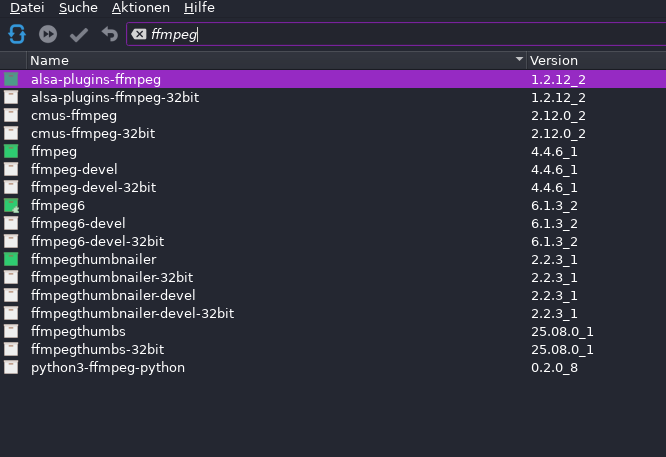Click the undo changes arrow icon
Image resolution: width=666 pixels, height=457 pixels.
point(110,35)
